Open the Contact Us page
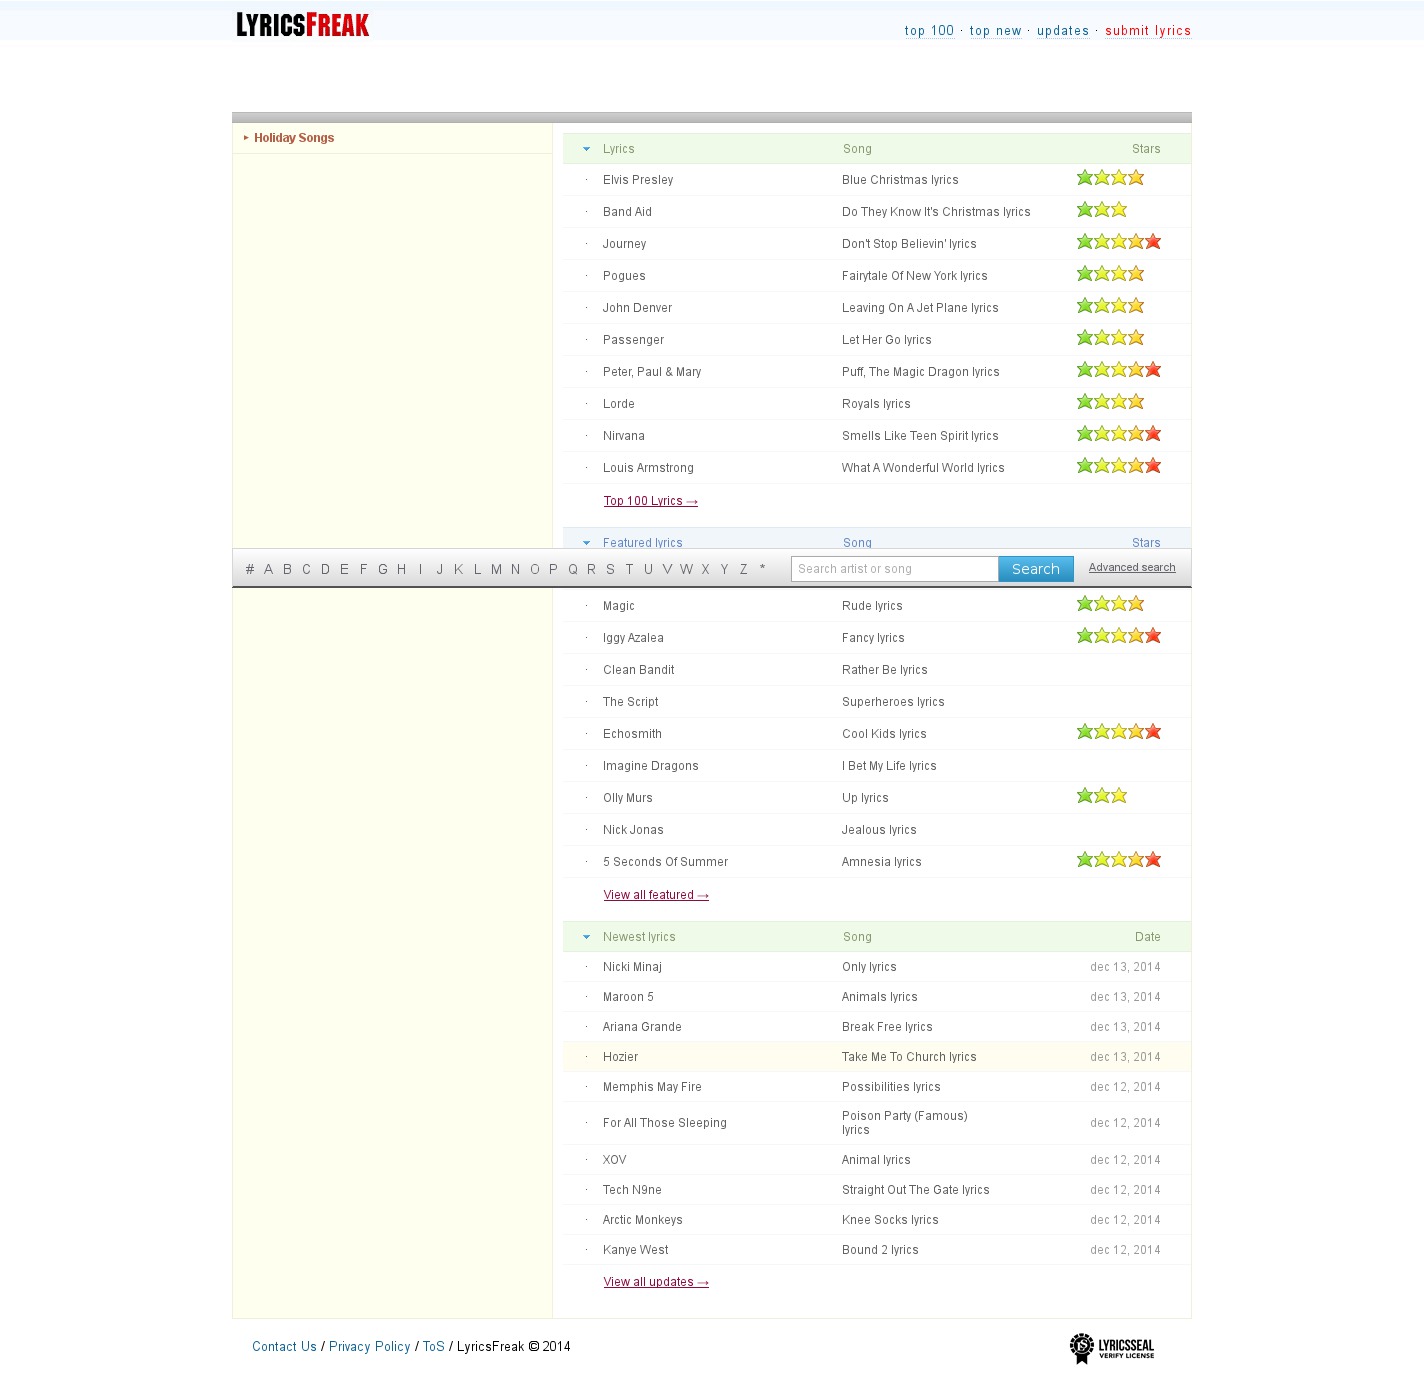Image resolution: width=1424 pixels, height=1374 pixels. tap(284, 1347)
